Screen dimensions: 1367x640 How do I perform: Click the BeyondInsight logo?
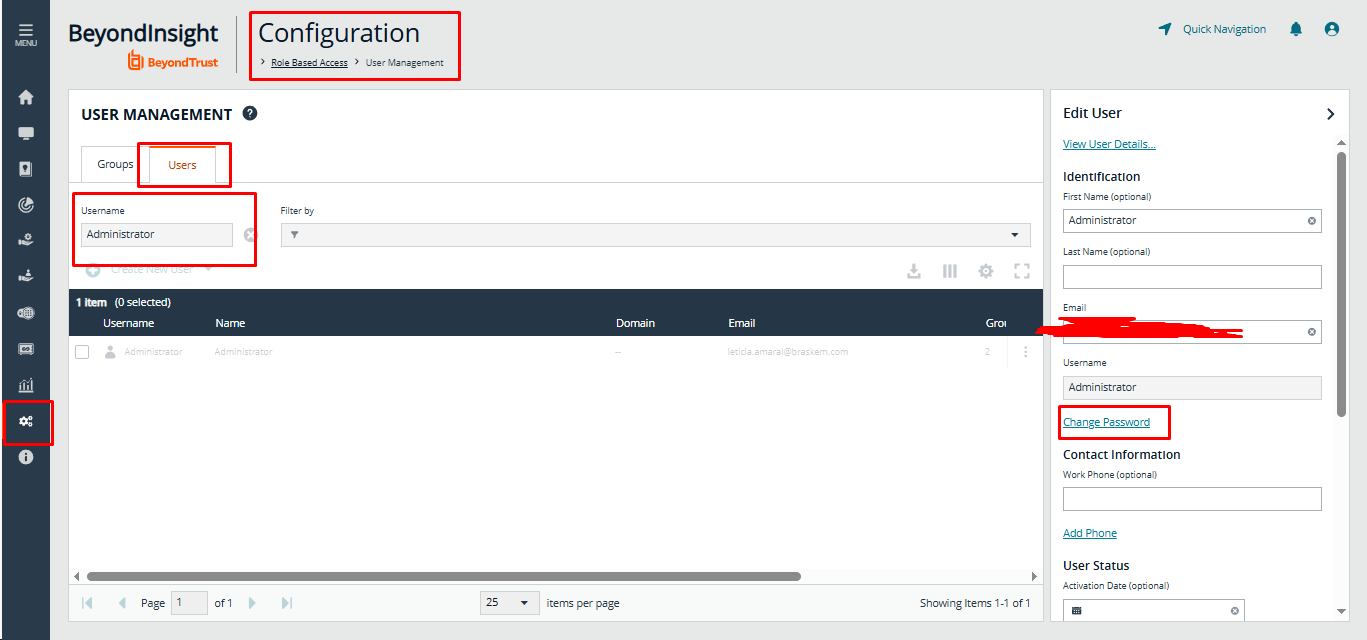[x=143, y=45]
